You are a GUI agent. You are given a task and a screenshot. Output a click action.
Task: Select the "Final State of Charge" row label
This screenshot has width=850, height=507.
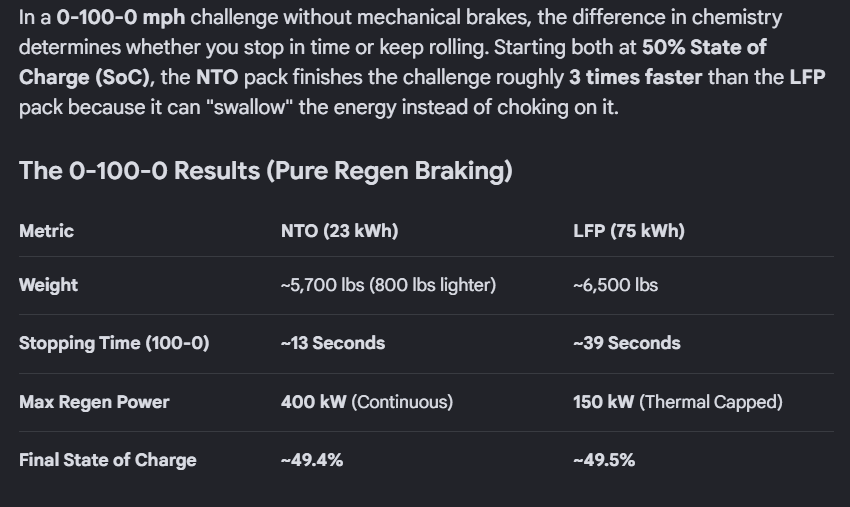tap(107, 460)
